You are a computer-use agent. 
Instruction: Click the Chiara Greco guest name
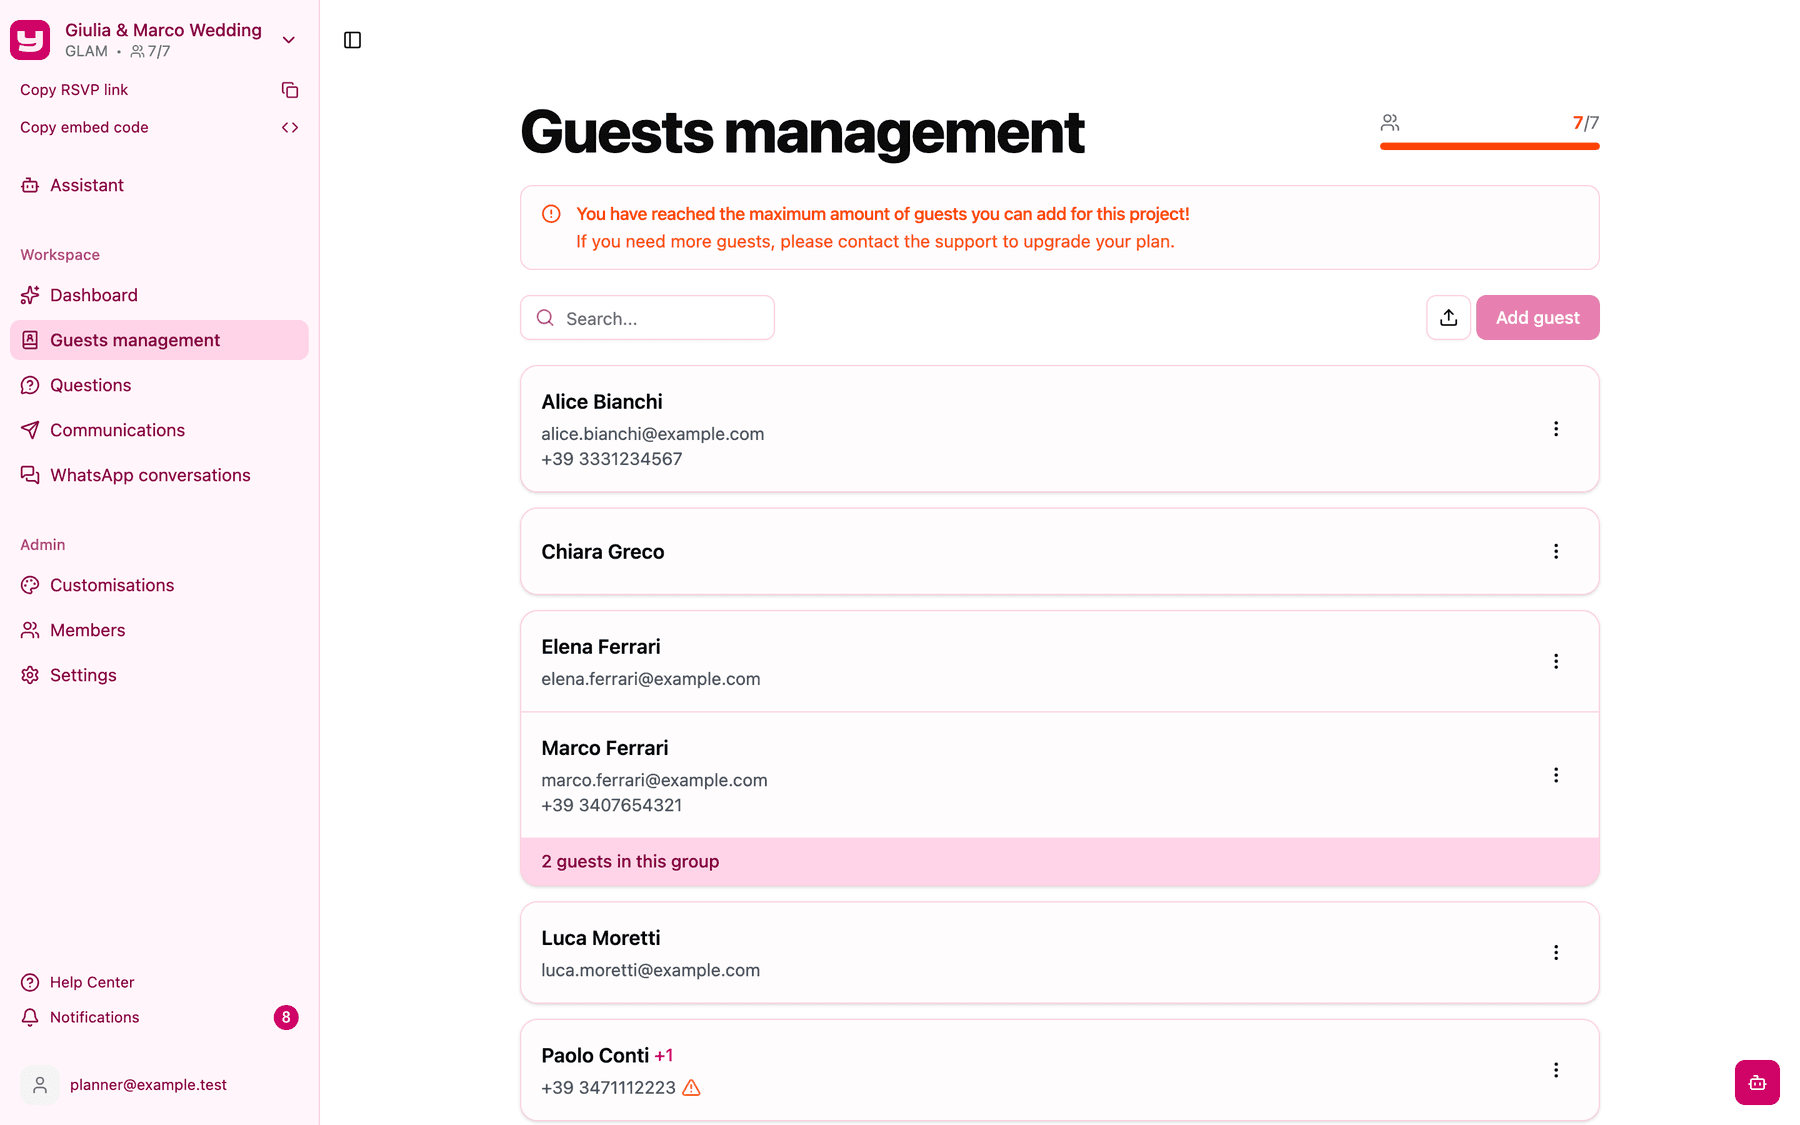(603, 552)
